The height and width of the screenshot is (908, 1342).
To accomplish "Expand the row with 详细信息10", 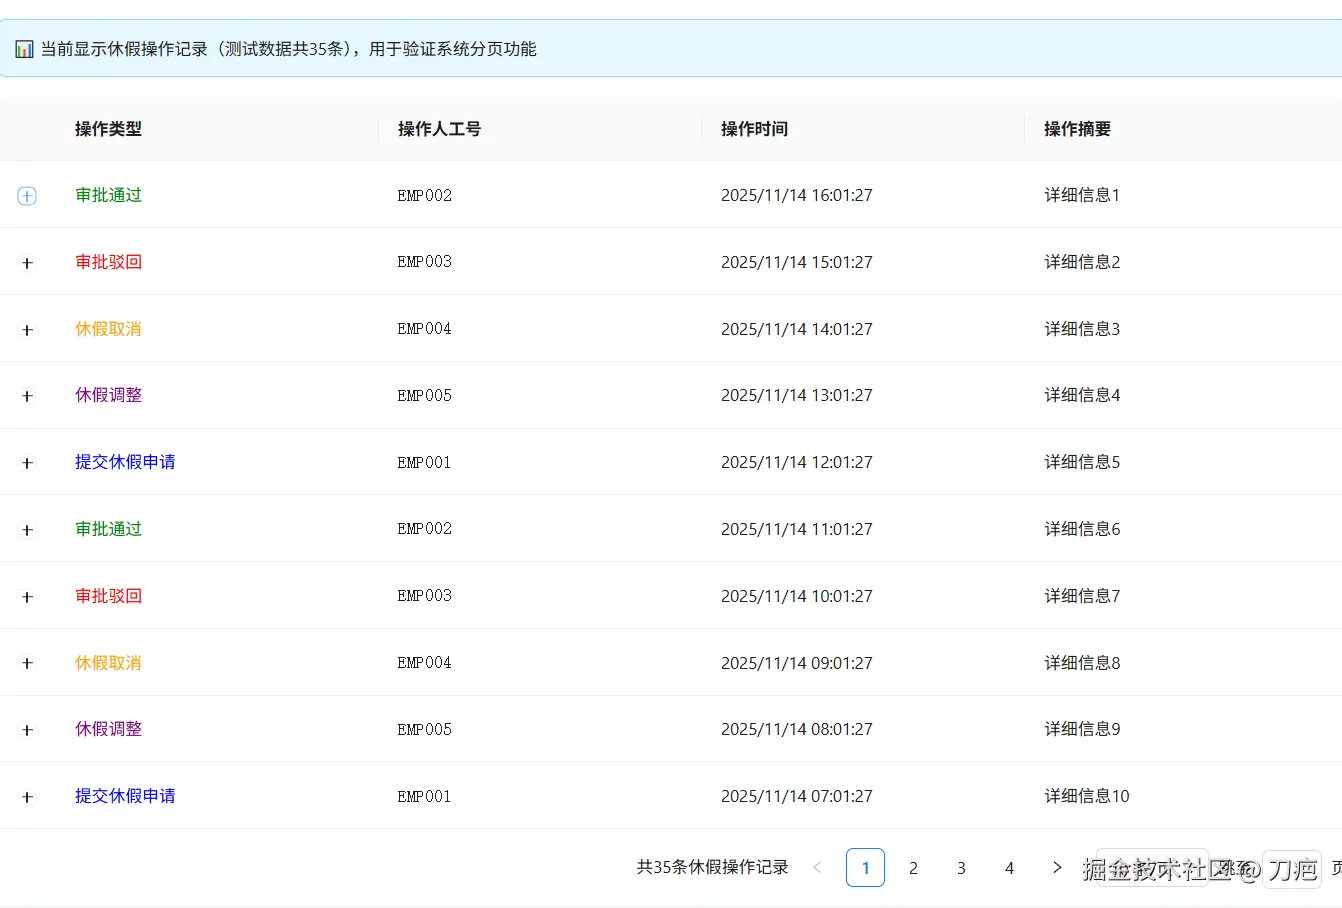I will (27, 797).
